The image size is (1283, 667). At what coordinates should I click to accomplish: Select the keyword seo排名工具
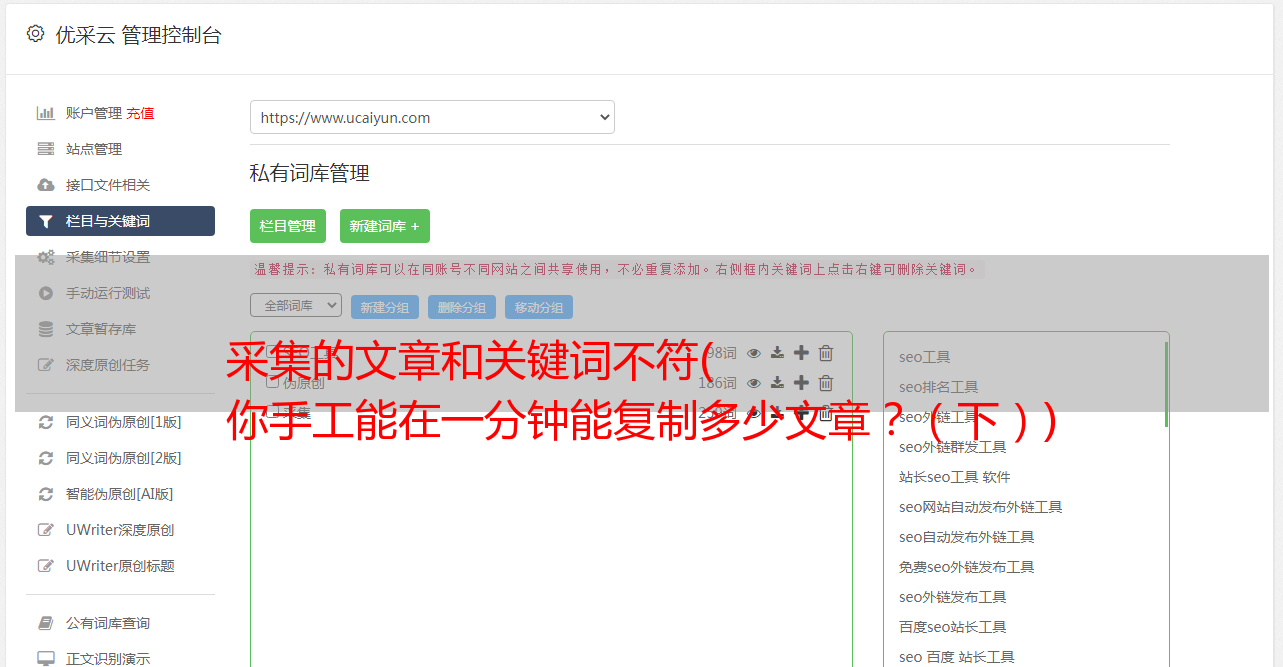tap(938, 387)
